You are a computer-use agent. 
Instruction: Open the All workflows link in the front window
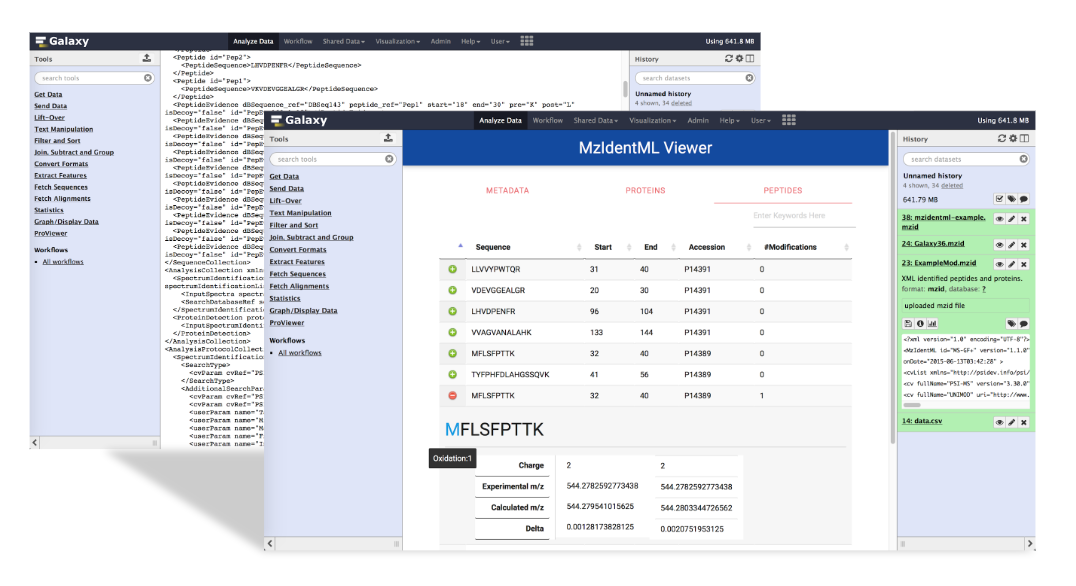[300, 353]
